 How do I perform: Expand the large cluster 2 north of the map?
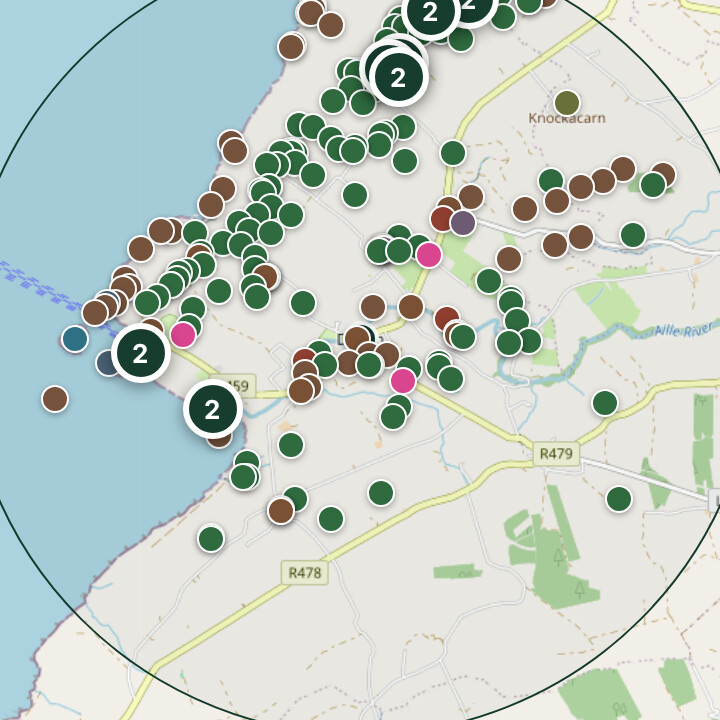[x=399, y=77]
